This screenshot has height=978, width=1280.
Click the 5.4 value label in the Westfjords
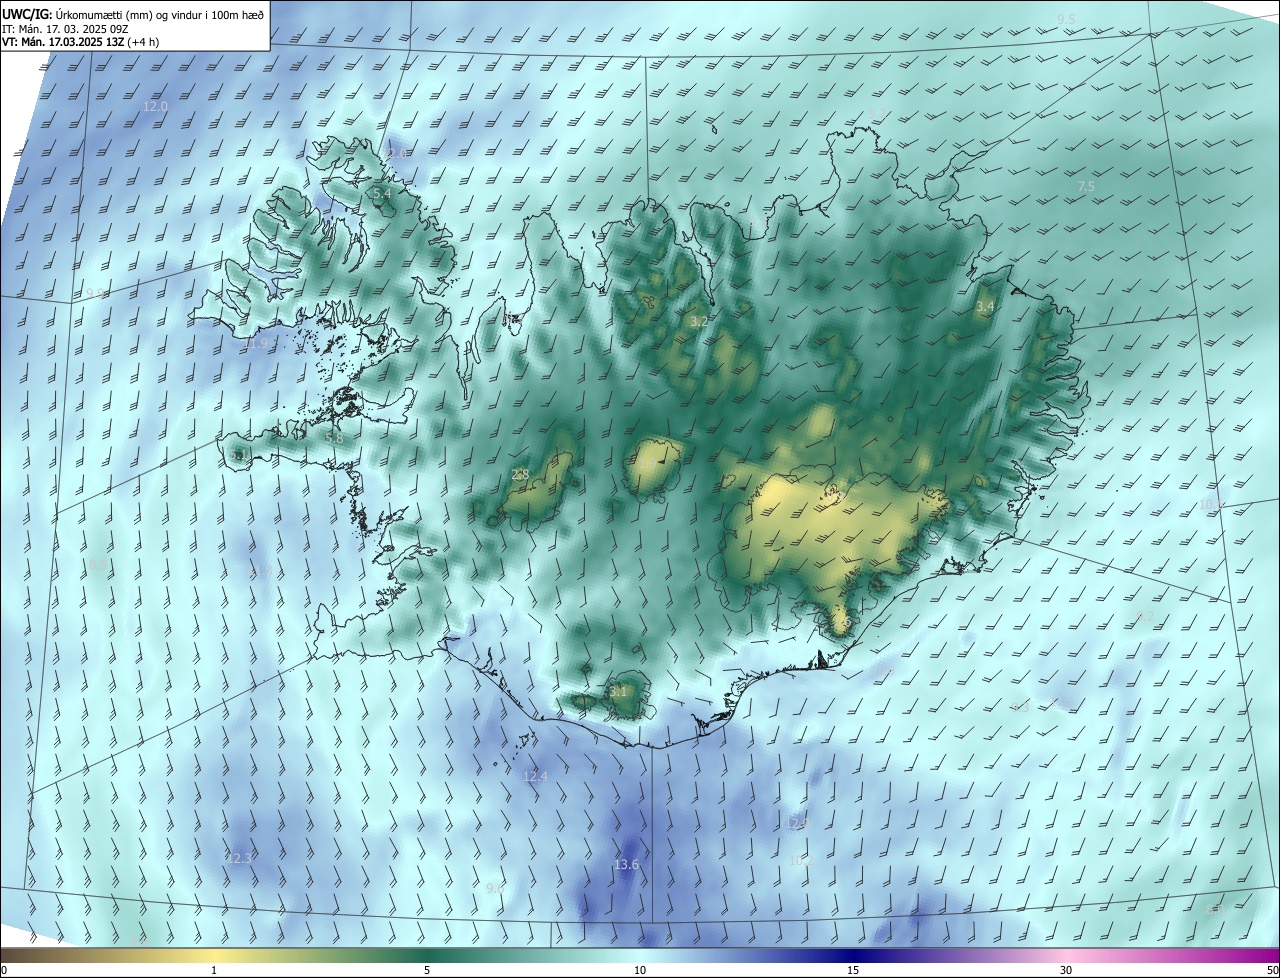tap(381, 193)
